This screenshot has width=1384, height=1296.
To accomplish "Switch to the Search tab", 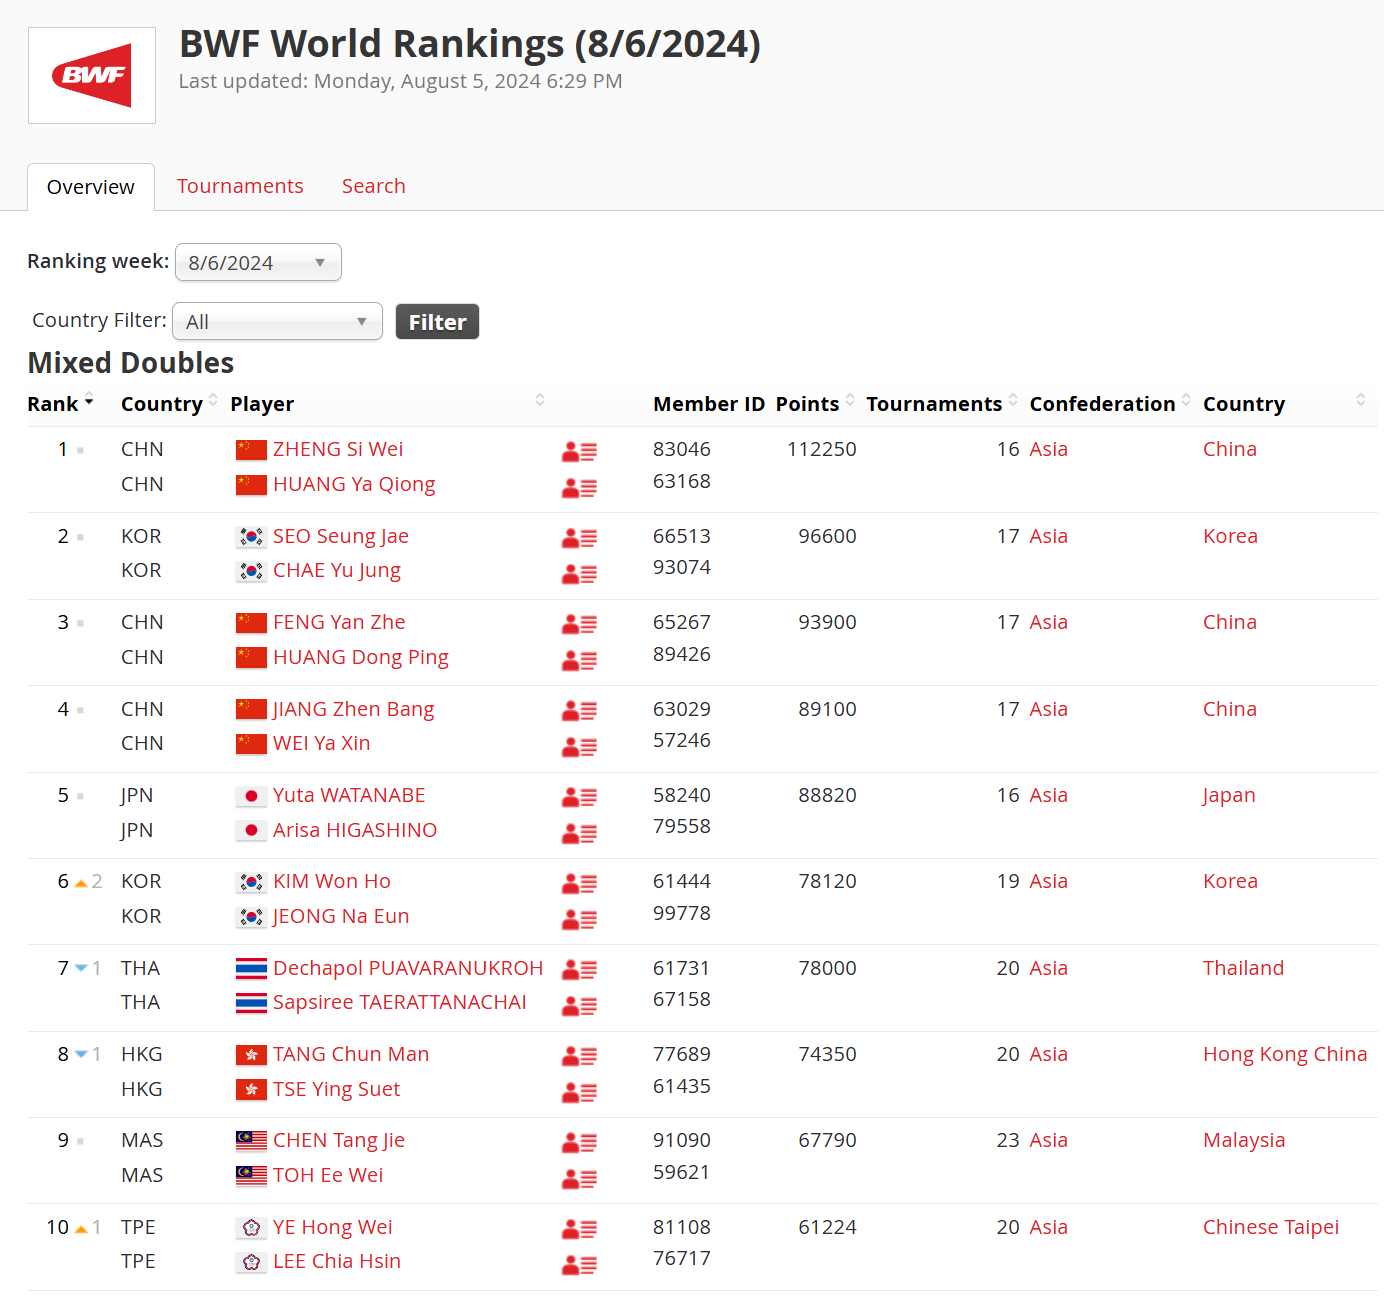I will click(x=374, y=186).
